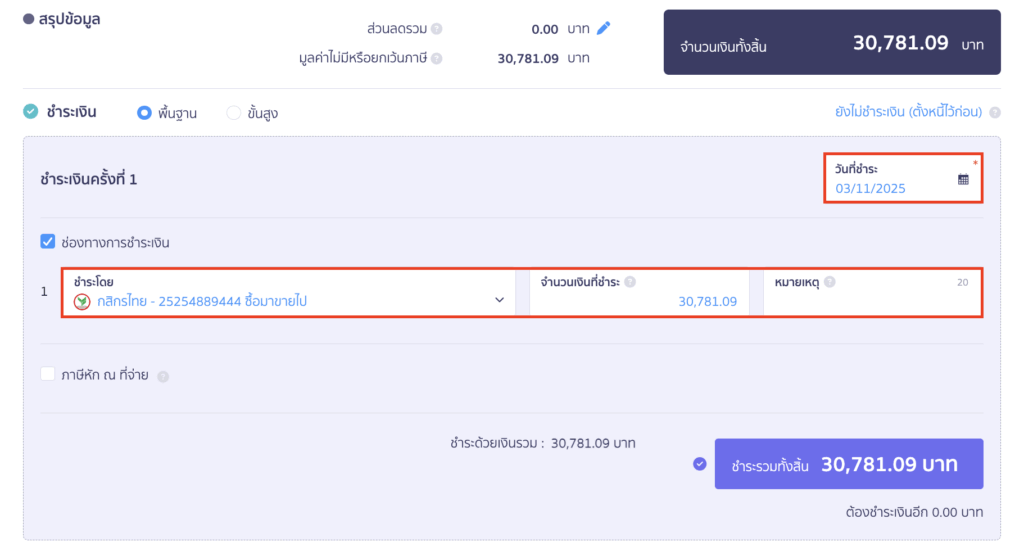Toggle the green ชำระเงิน check circle

31,112
